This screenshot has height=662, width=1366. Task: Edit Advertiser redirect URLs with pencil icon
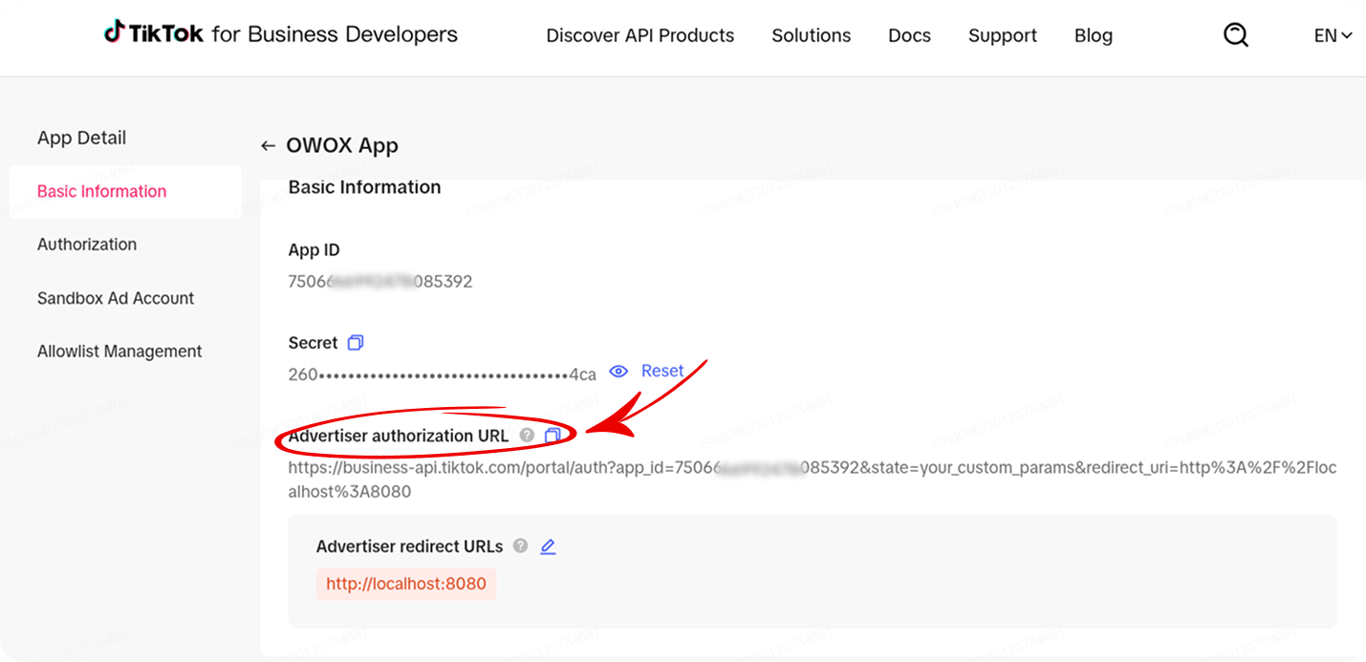click(x=548, y=546)
